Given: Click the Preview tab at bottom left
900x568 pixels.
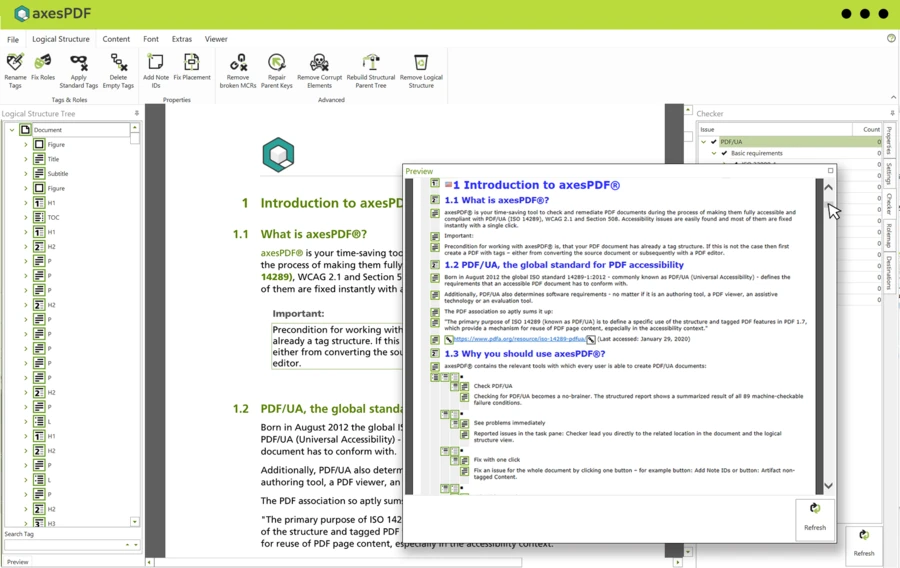Looking at the screenshot, I should 17,562.
